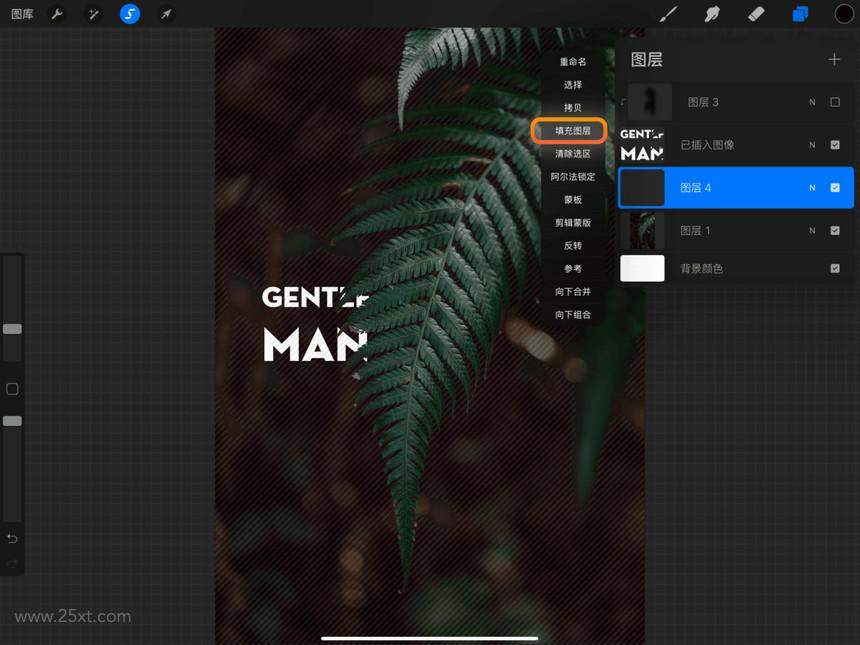Open the black active color swatch
This screenshot has width=860, height=645.
pos(844,14)
